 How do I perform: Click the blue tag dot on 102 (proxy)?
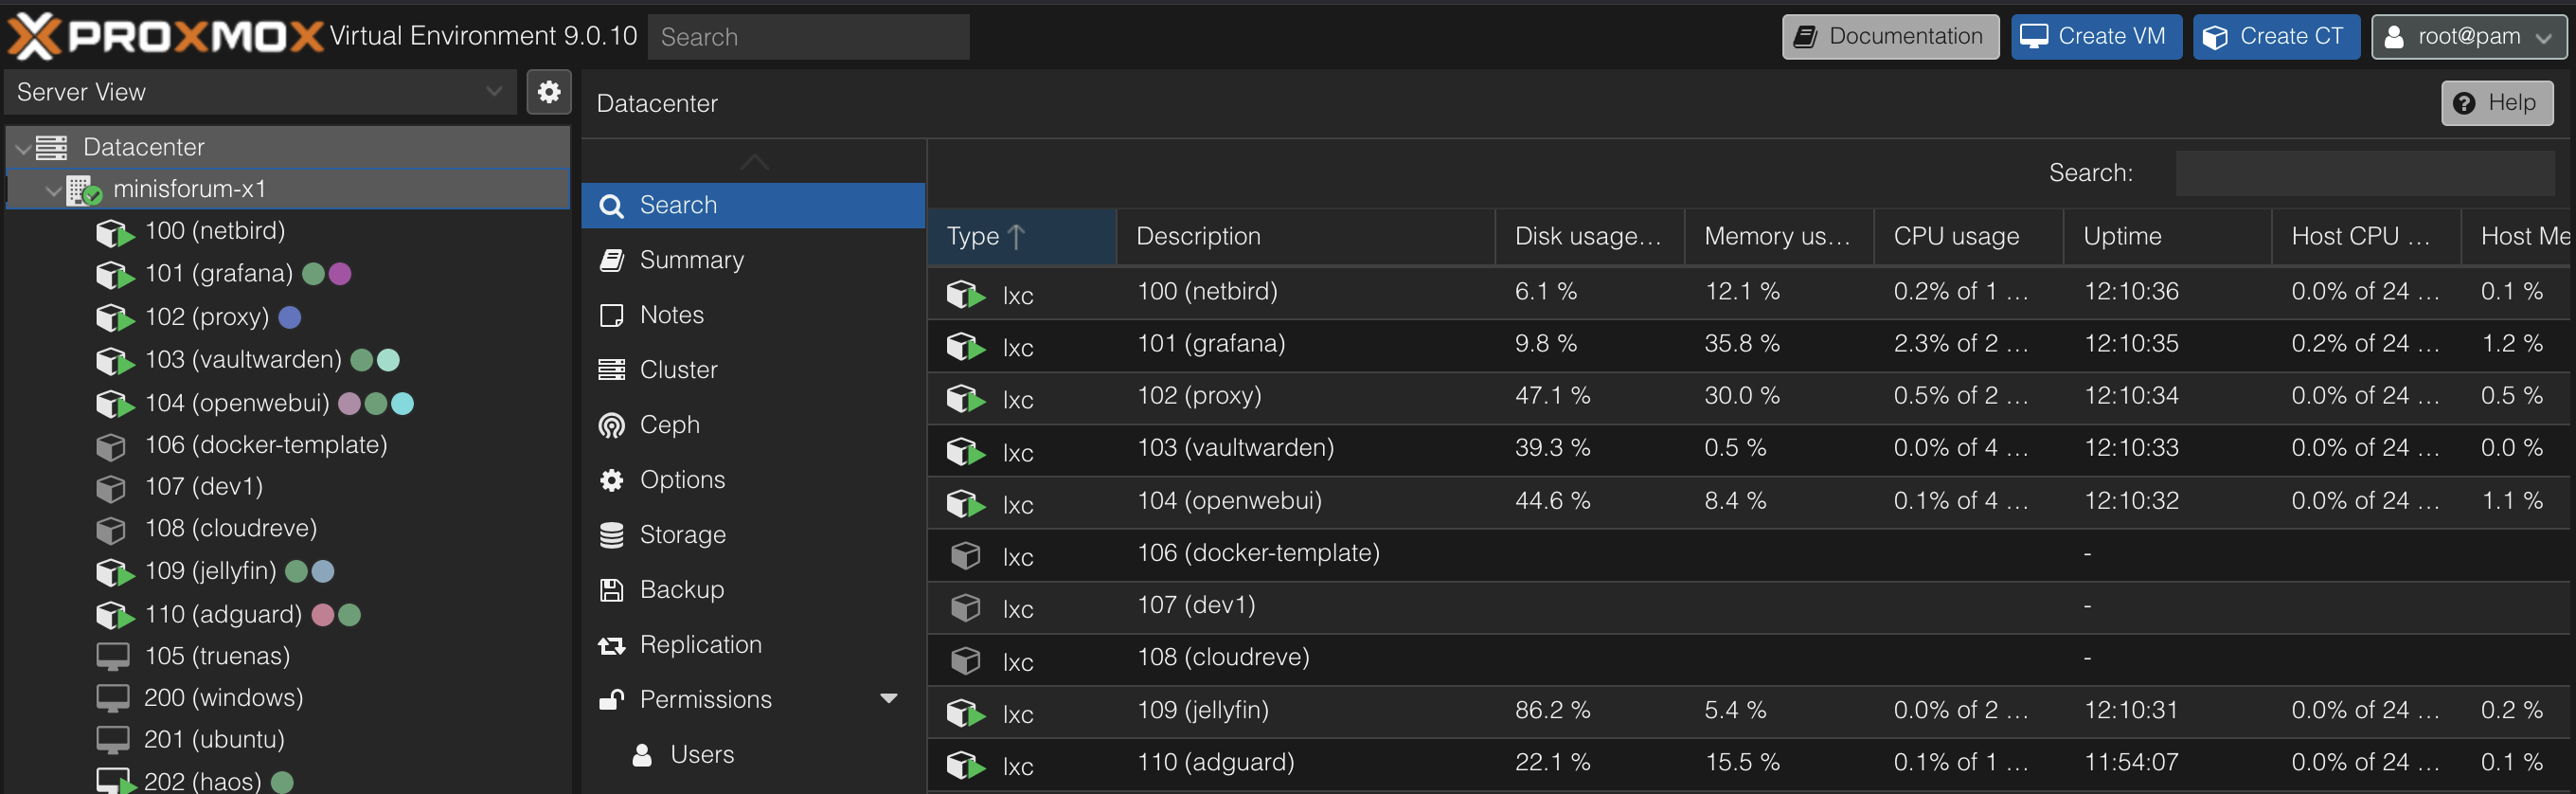point(290,317)
